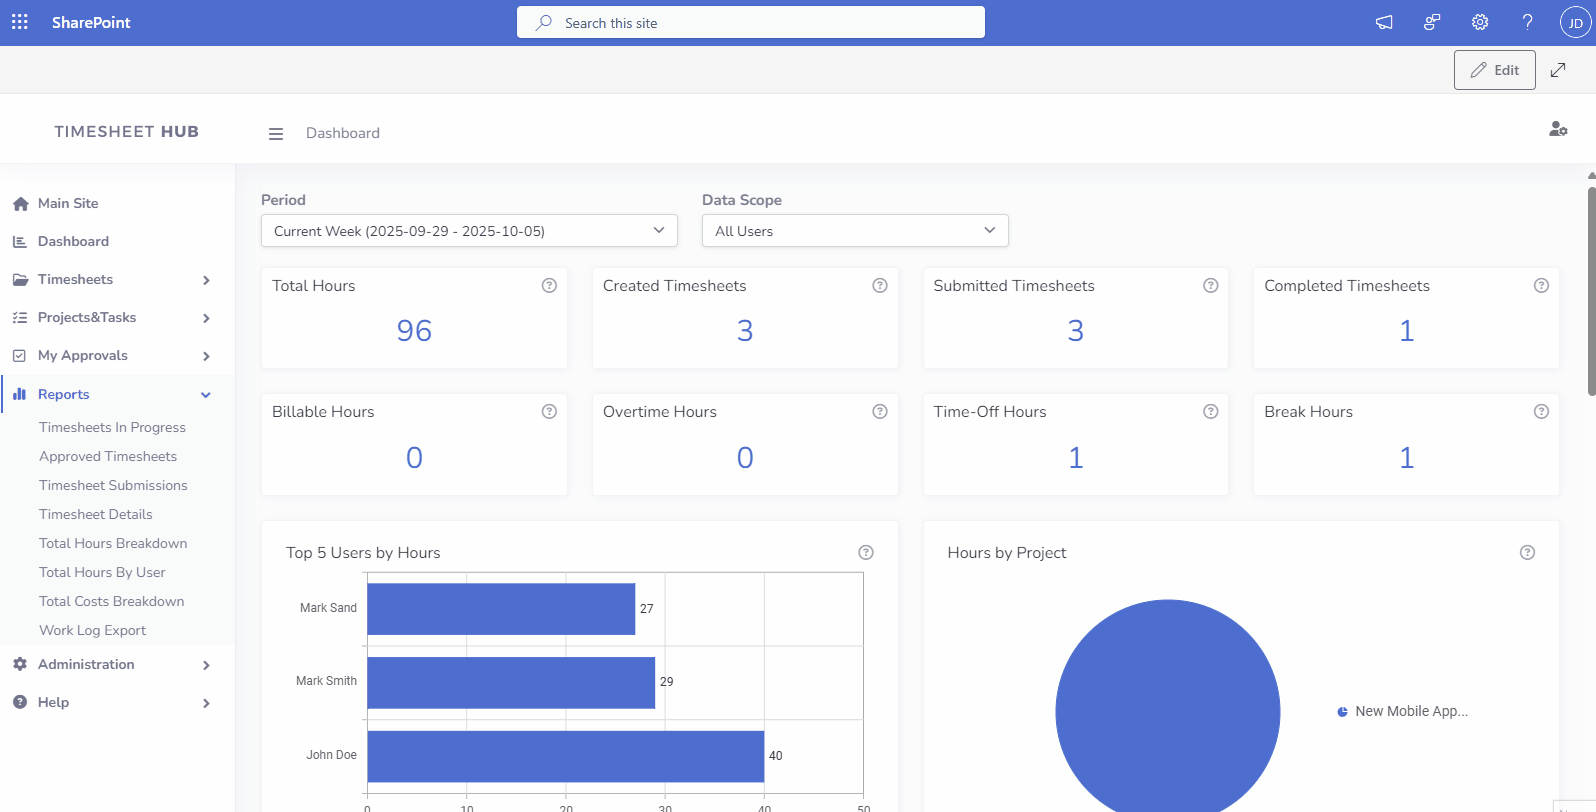Open the SharePoint app launcher grid

[x=20, y=22]
